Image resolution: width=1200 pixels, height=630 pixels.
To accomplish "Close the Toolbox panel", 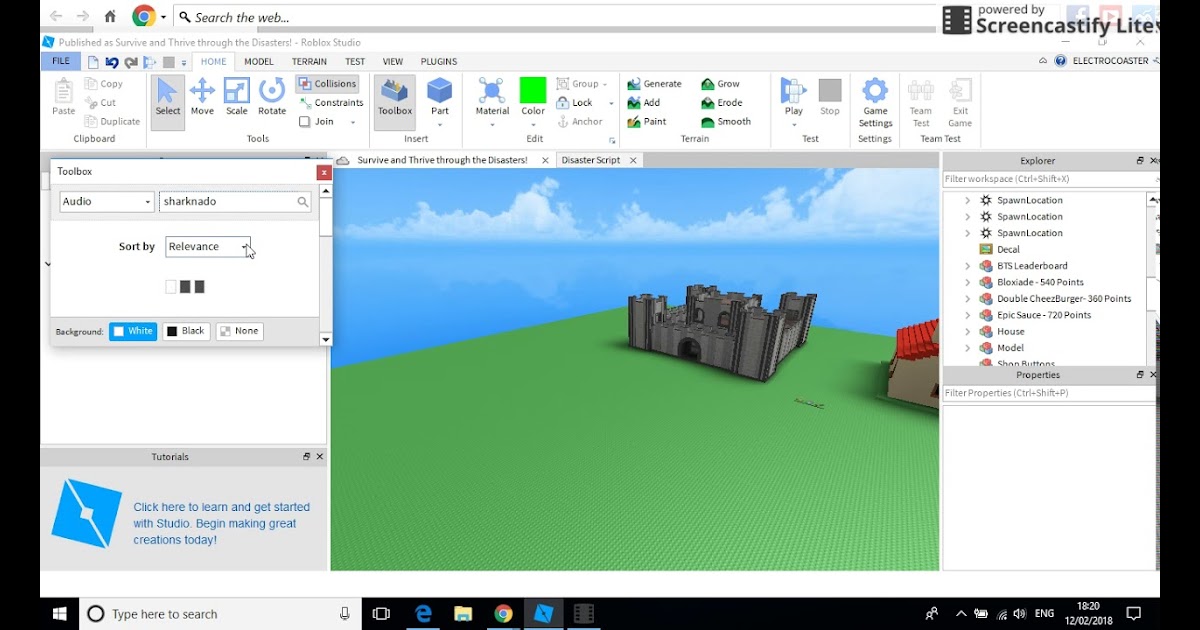I will click(x=324, y=172).
